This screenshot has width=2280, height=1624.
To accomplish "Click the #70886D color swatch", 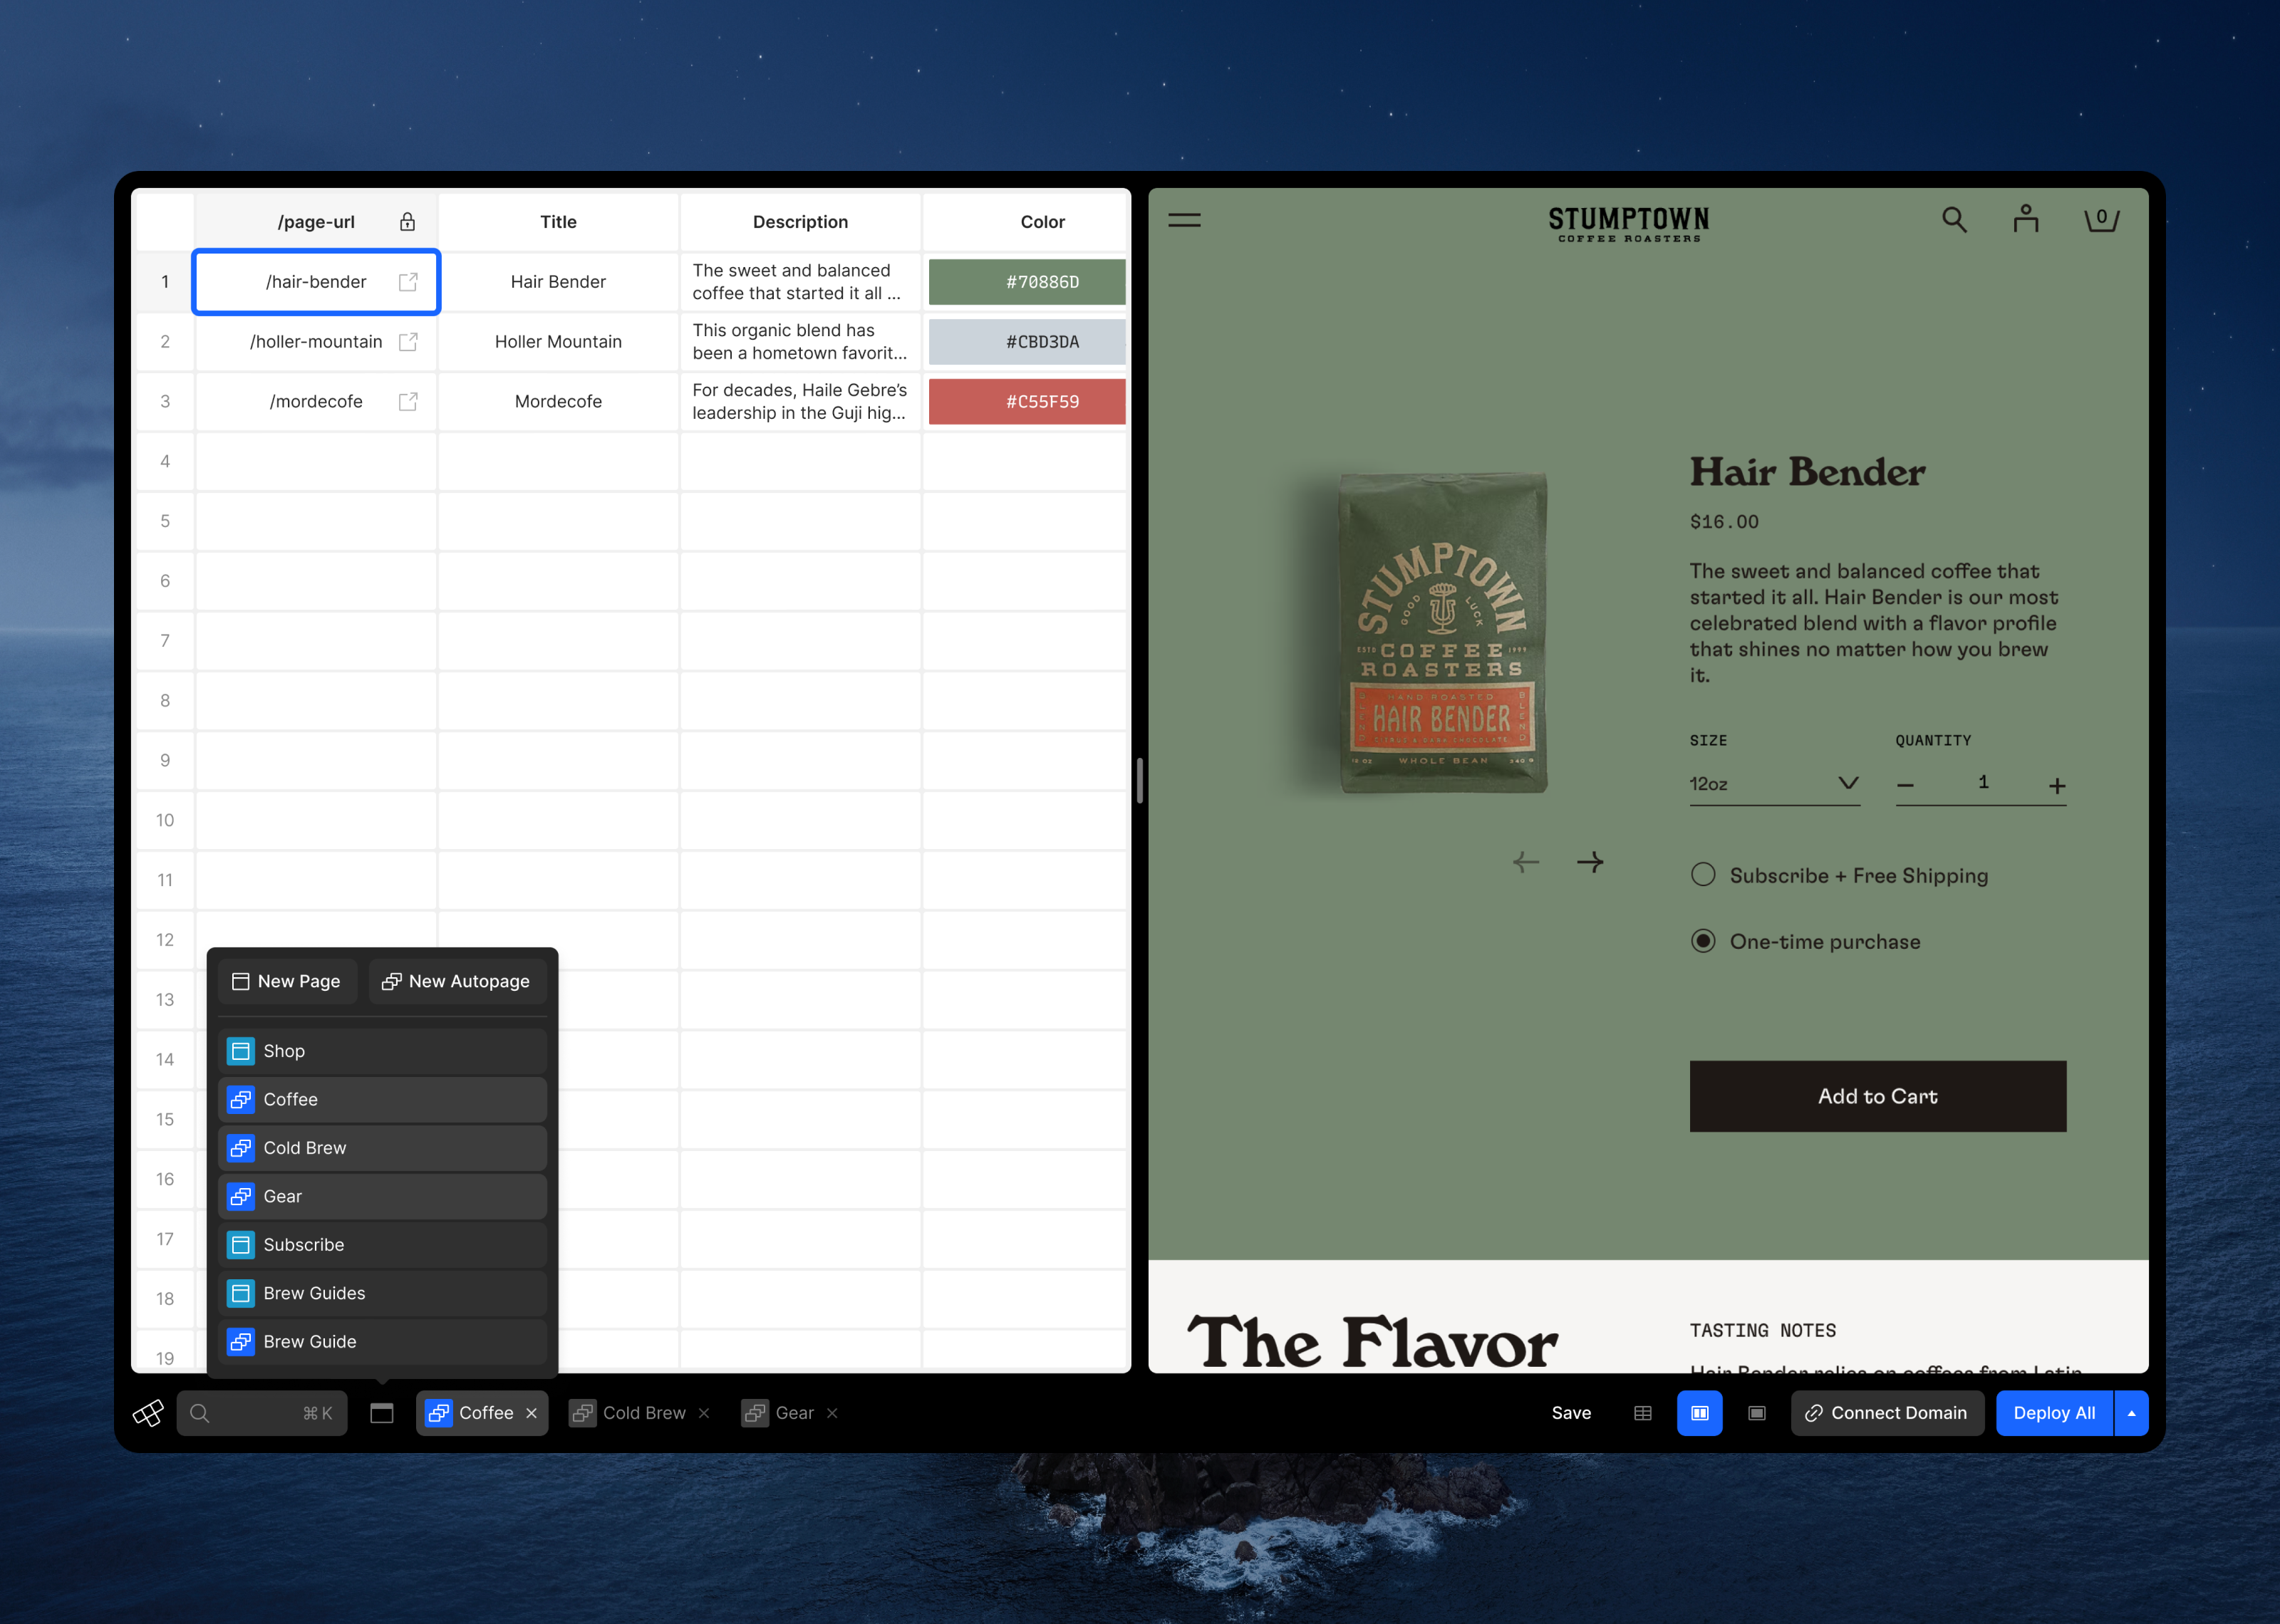I will point(1027,282).
